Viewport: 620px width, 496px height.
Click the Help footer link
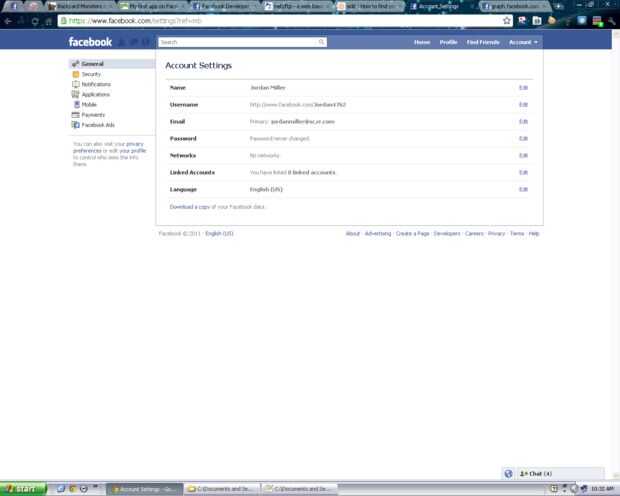(534, 234)
